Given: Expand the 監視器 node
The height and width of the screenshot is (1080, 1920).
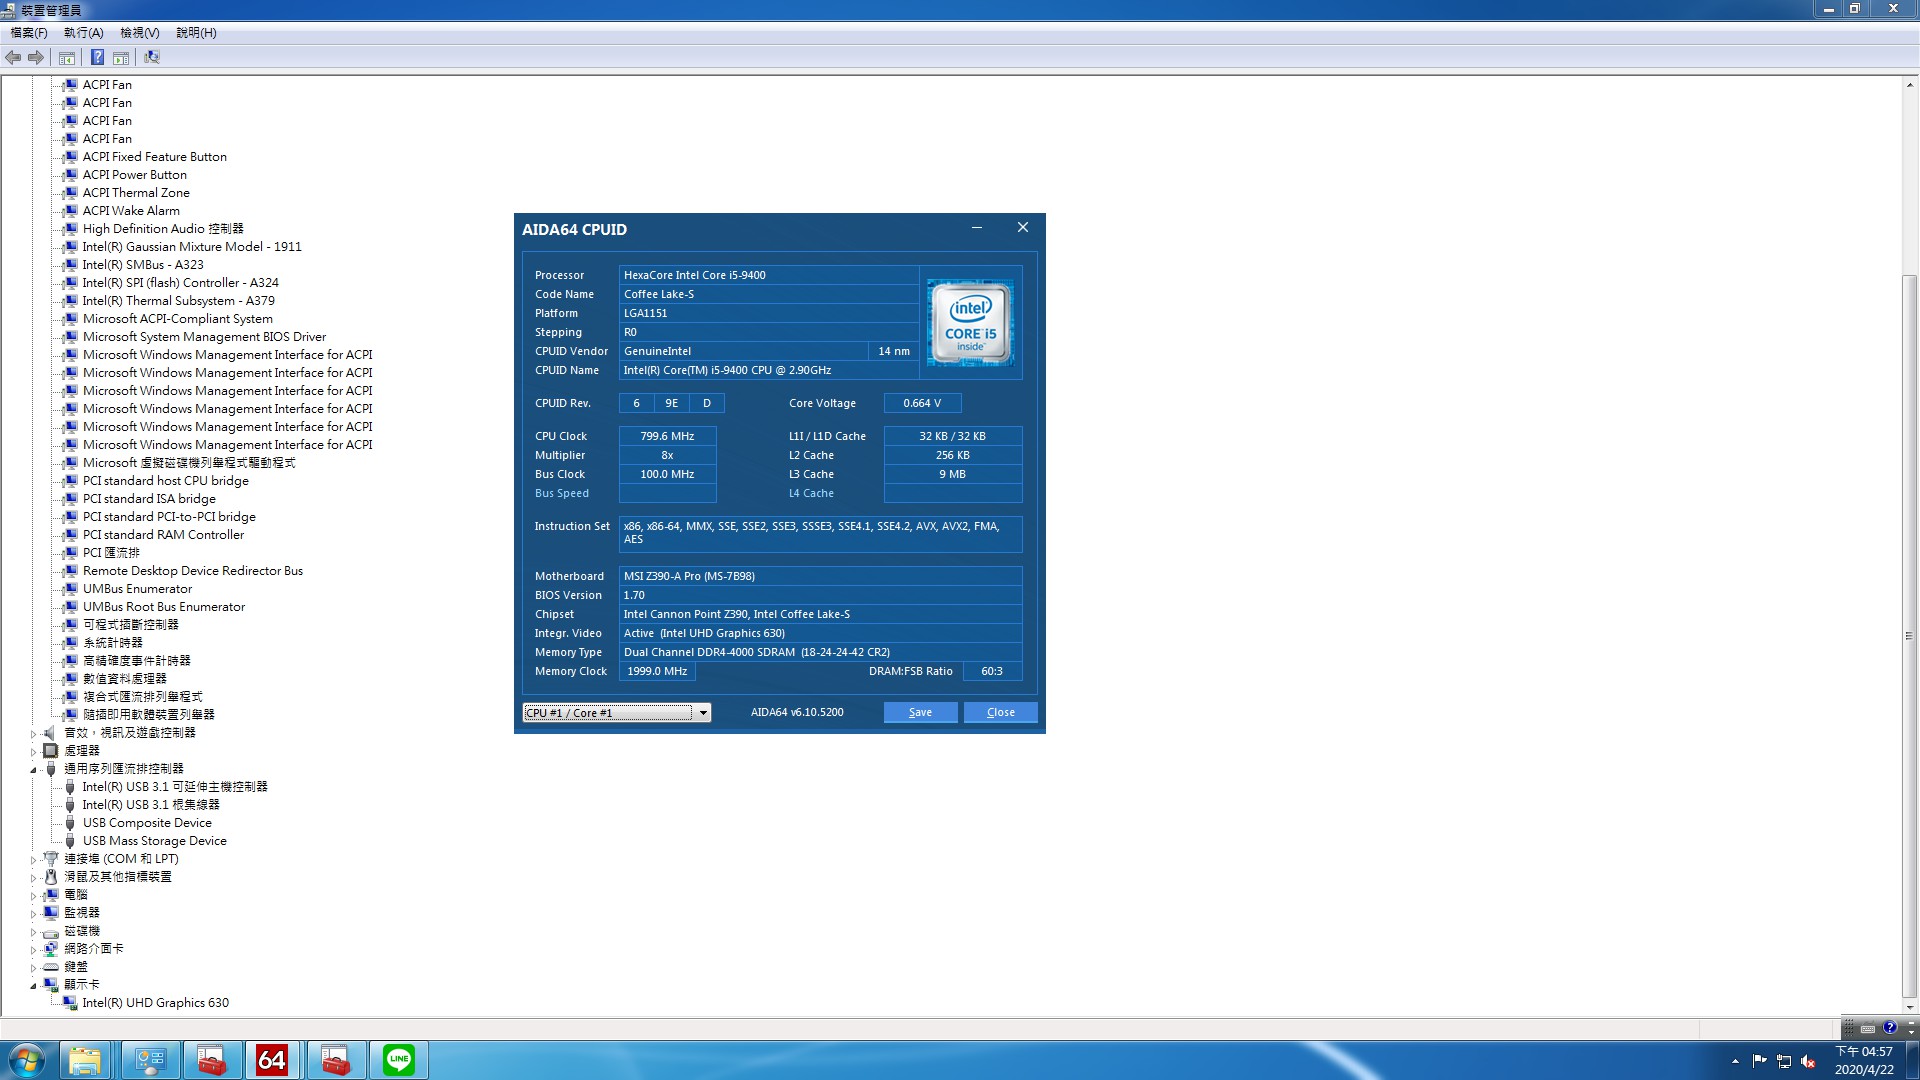Looking at the screenshot, I should [33, 914].
